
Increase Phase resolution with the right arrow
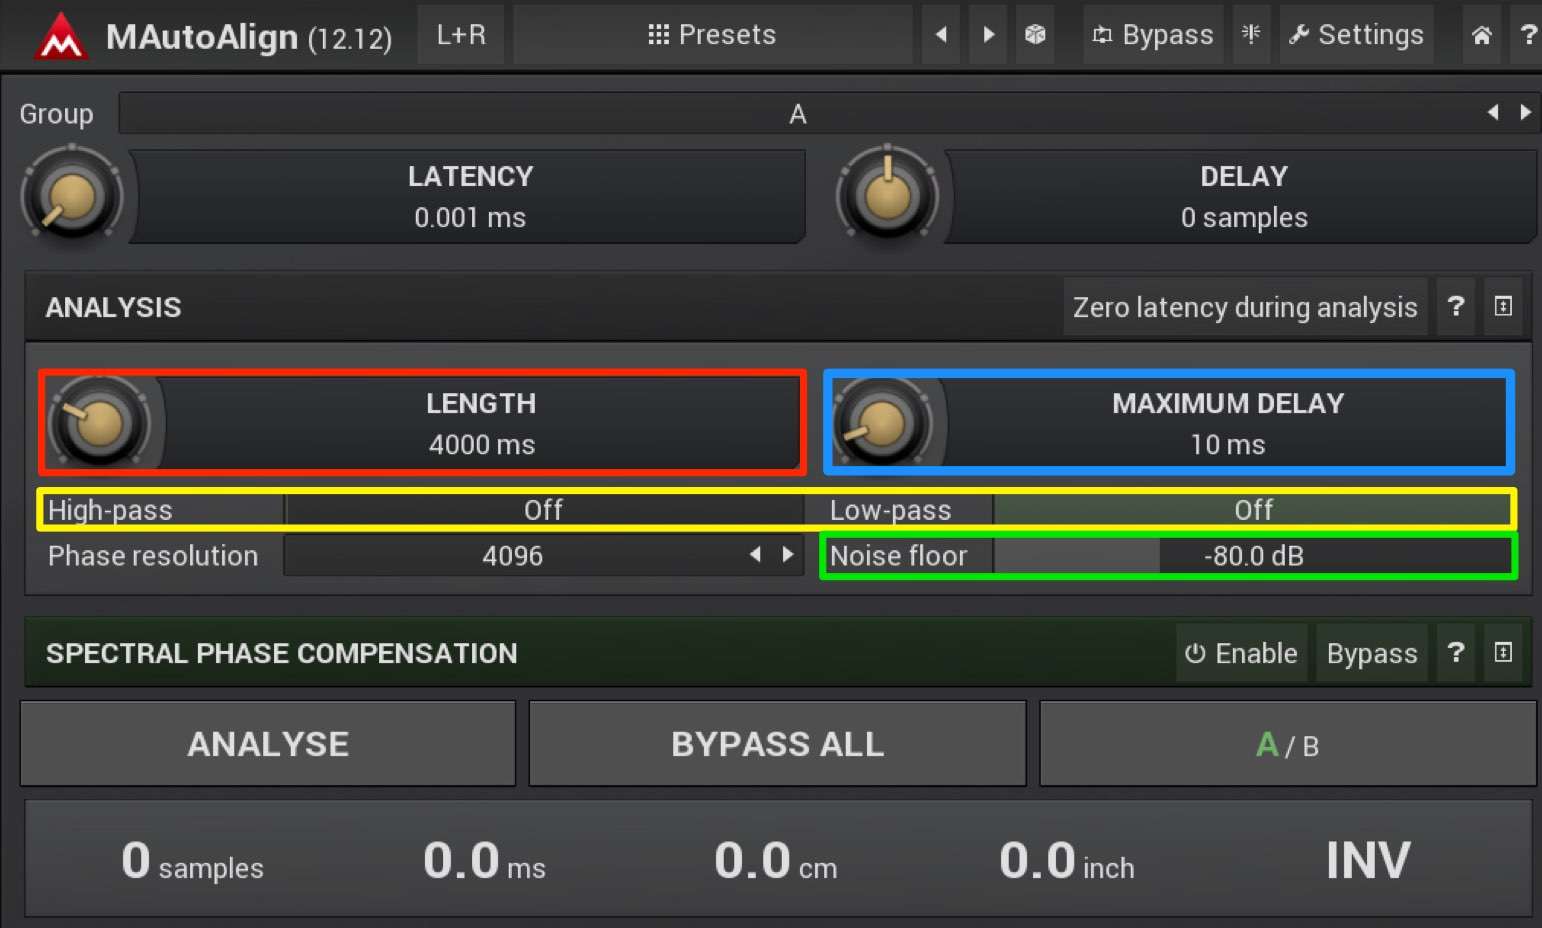pos(788,554)
